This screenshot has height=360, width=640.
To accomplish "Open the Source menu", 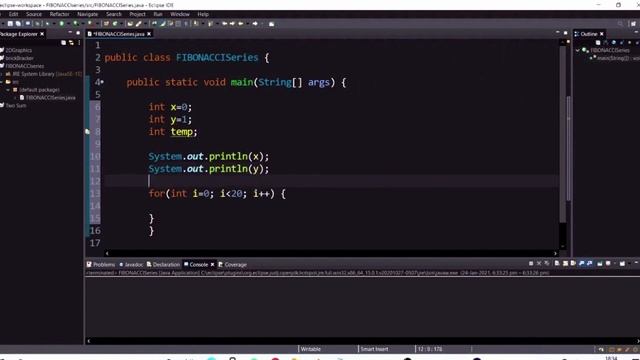I will (34, 14).
